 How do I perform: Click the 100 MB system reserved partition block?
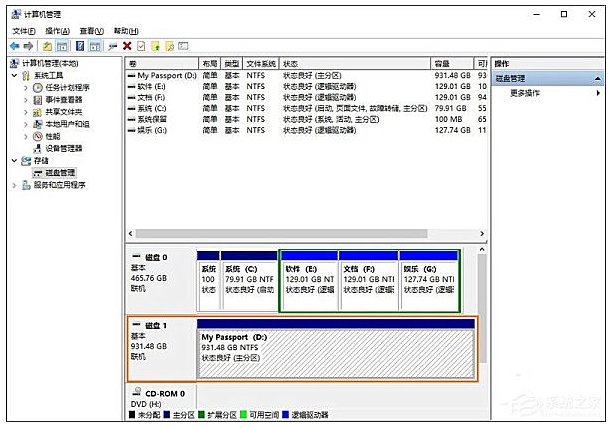(208, 282)
